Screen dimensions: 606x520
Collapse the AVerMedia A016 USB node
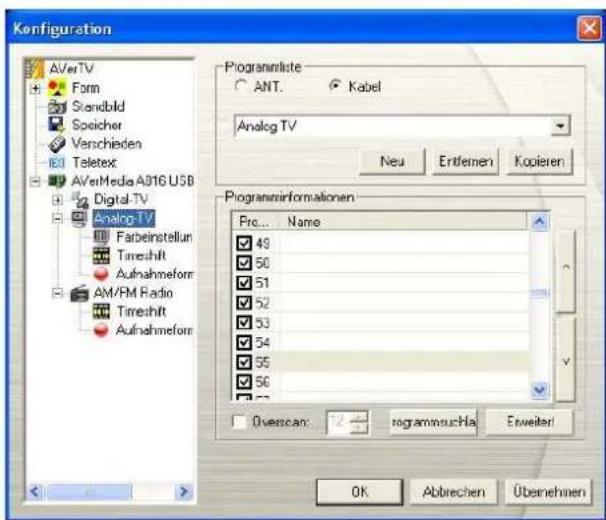[35, 181]
